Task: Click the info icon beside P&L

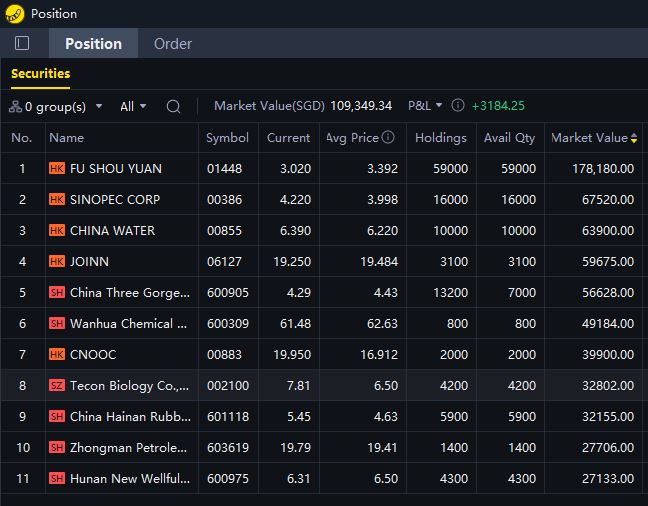Action: (x=458, y=106)
